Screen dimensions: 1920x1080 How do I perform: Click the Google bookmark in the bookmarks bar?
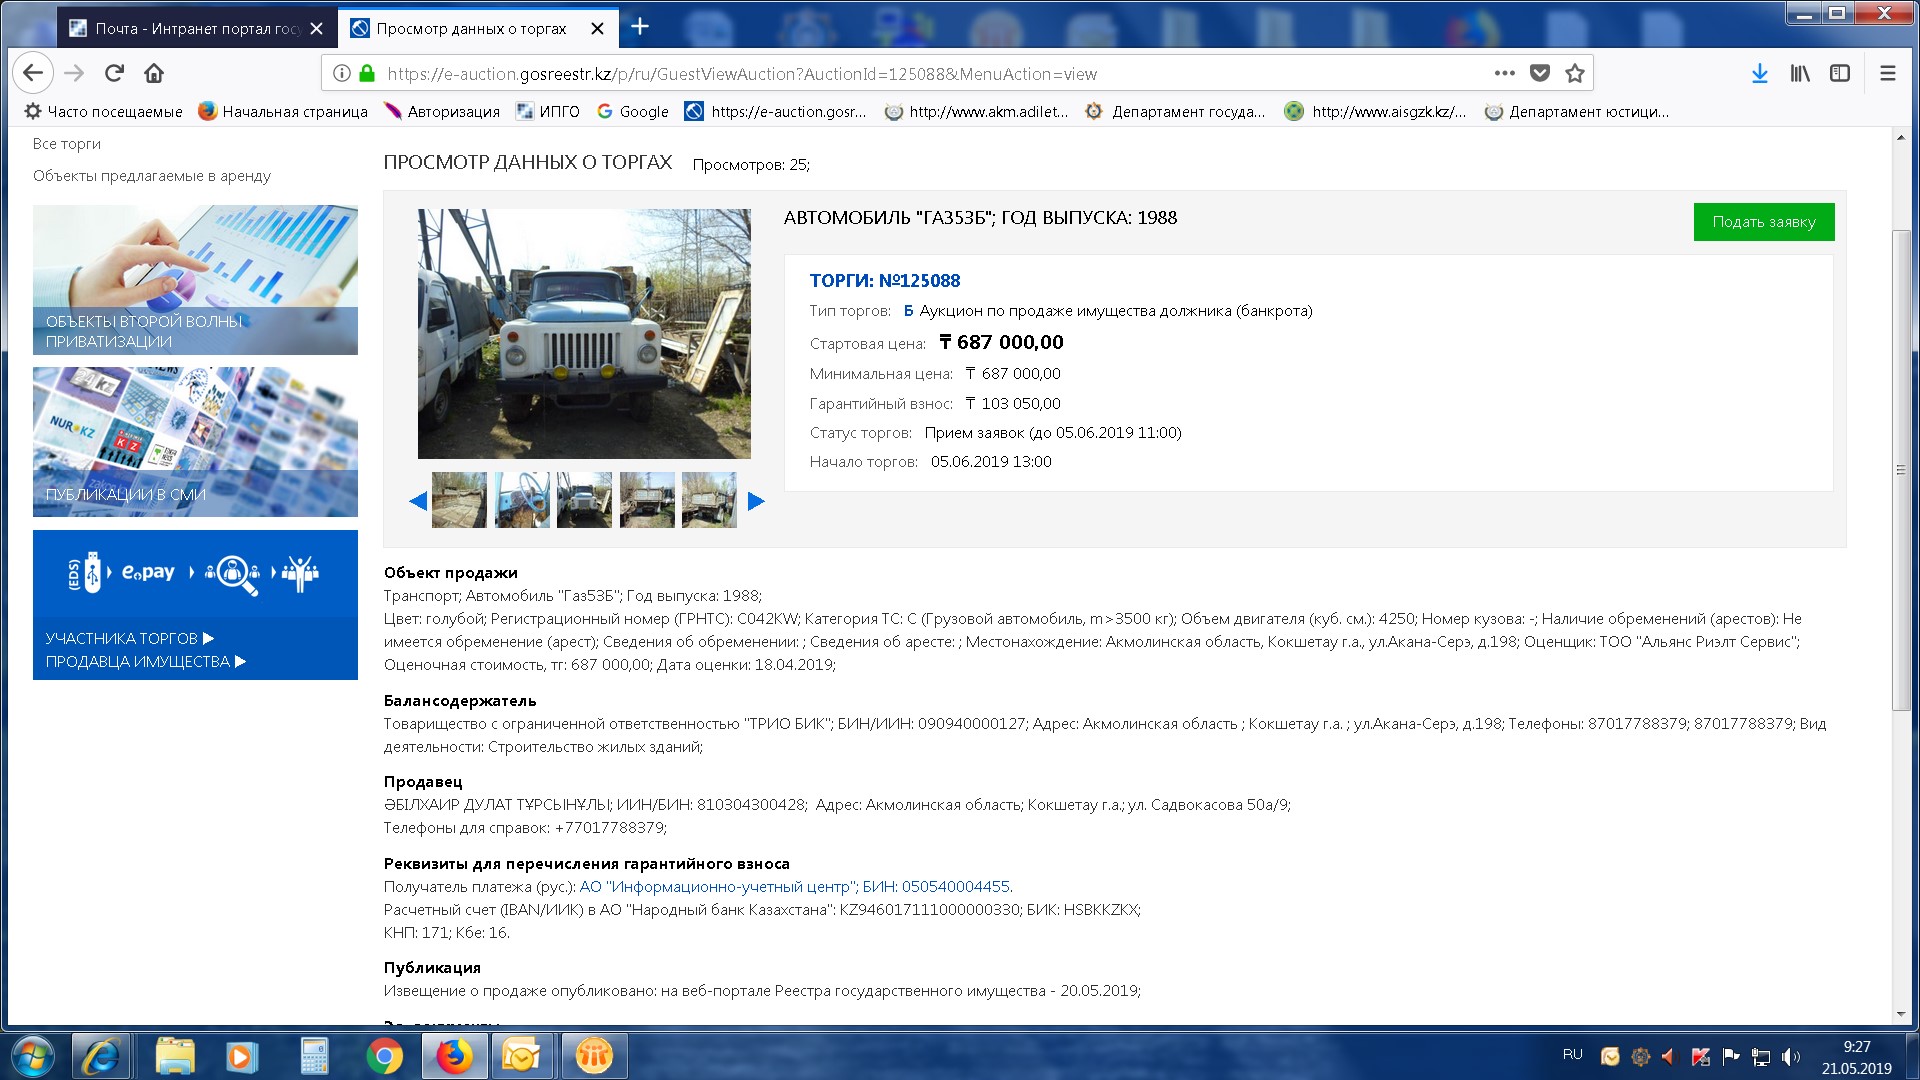(633, 111)
